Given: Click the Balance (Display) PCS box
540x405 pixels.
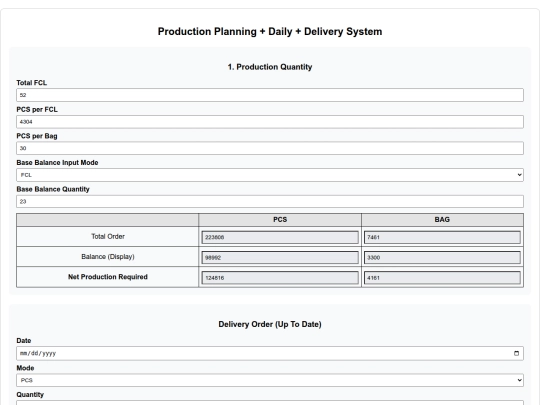Looking at the screenshot, I should pos(280,258).
